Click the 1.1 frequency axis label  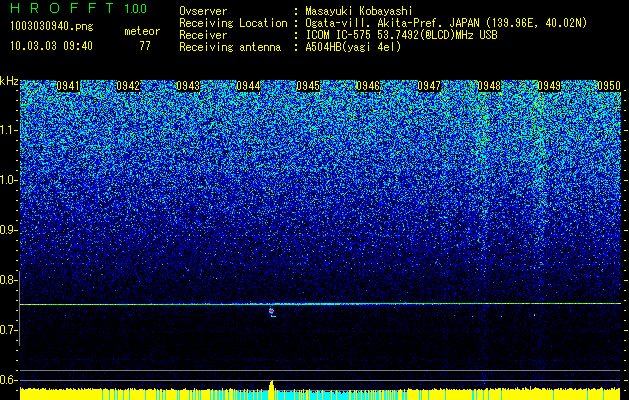tap(8, 130)
